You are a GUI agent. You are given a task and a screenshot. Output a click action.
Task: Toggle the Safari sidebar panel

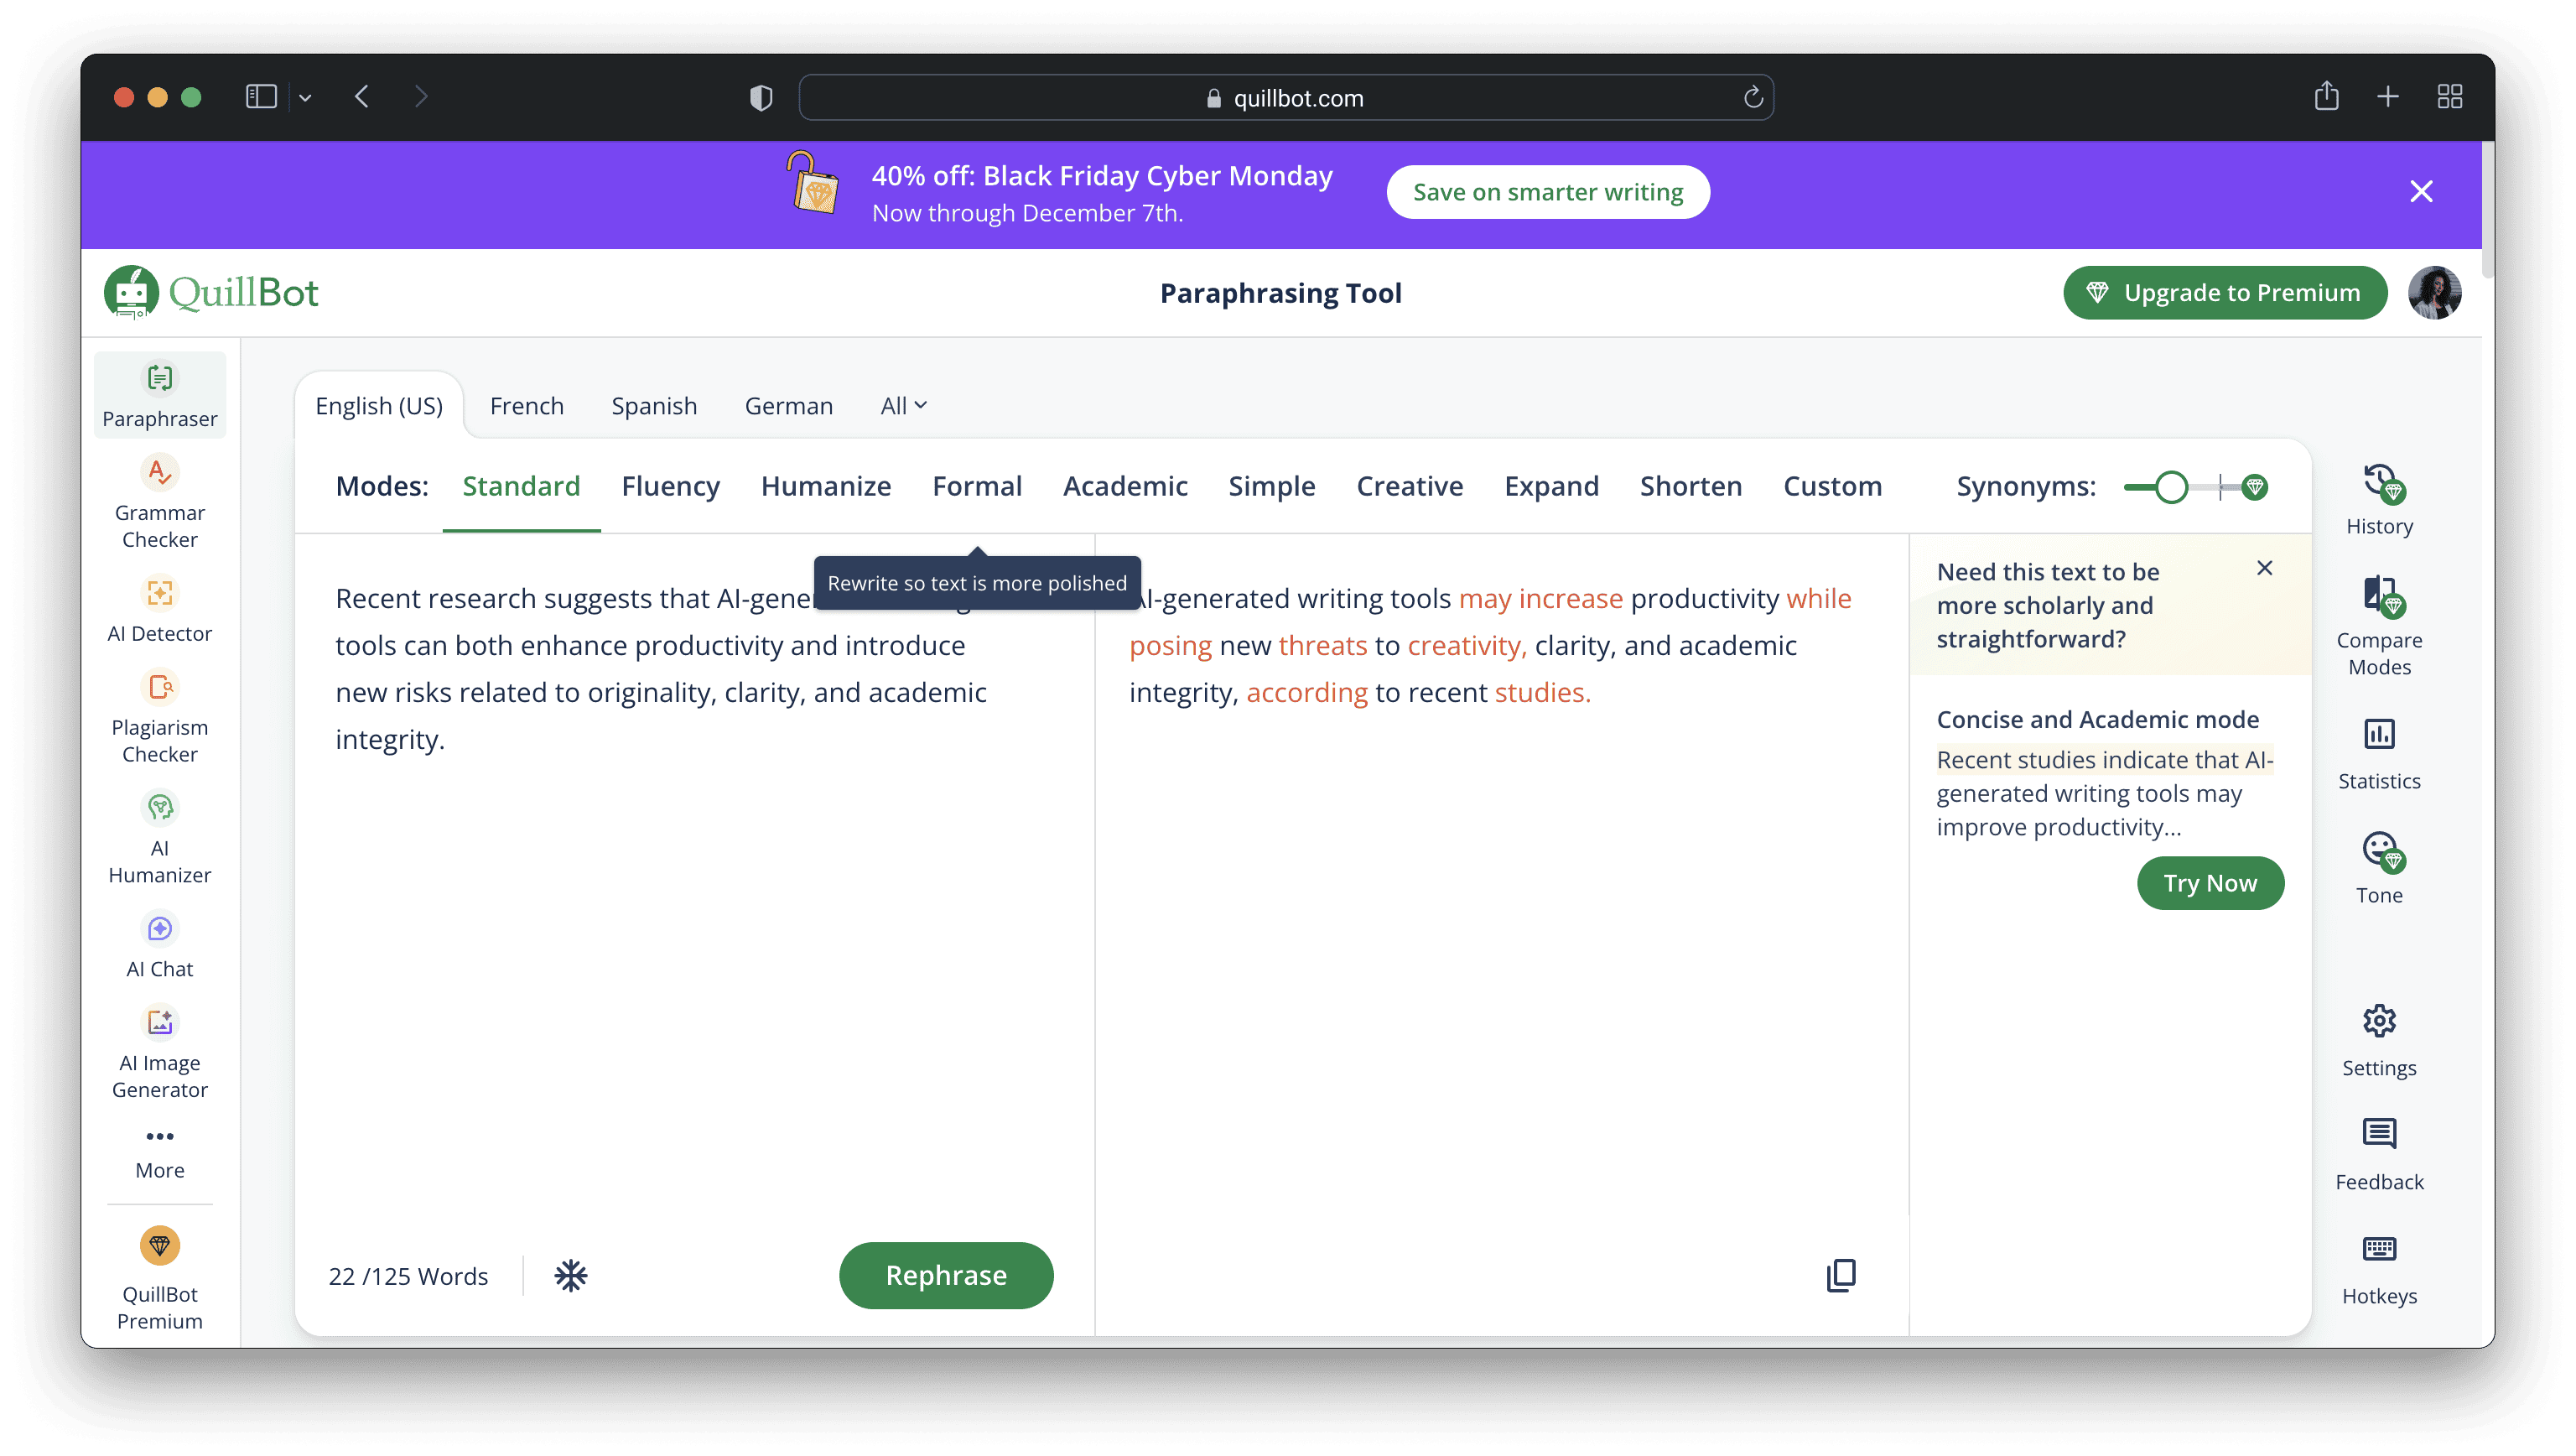(x=261, y=97)
